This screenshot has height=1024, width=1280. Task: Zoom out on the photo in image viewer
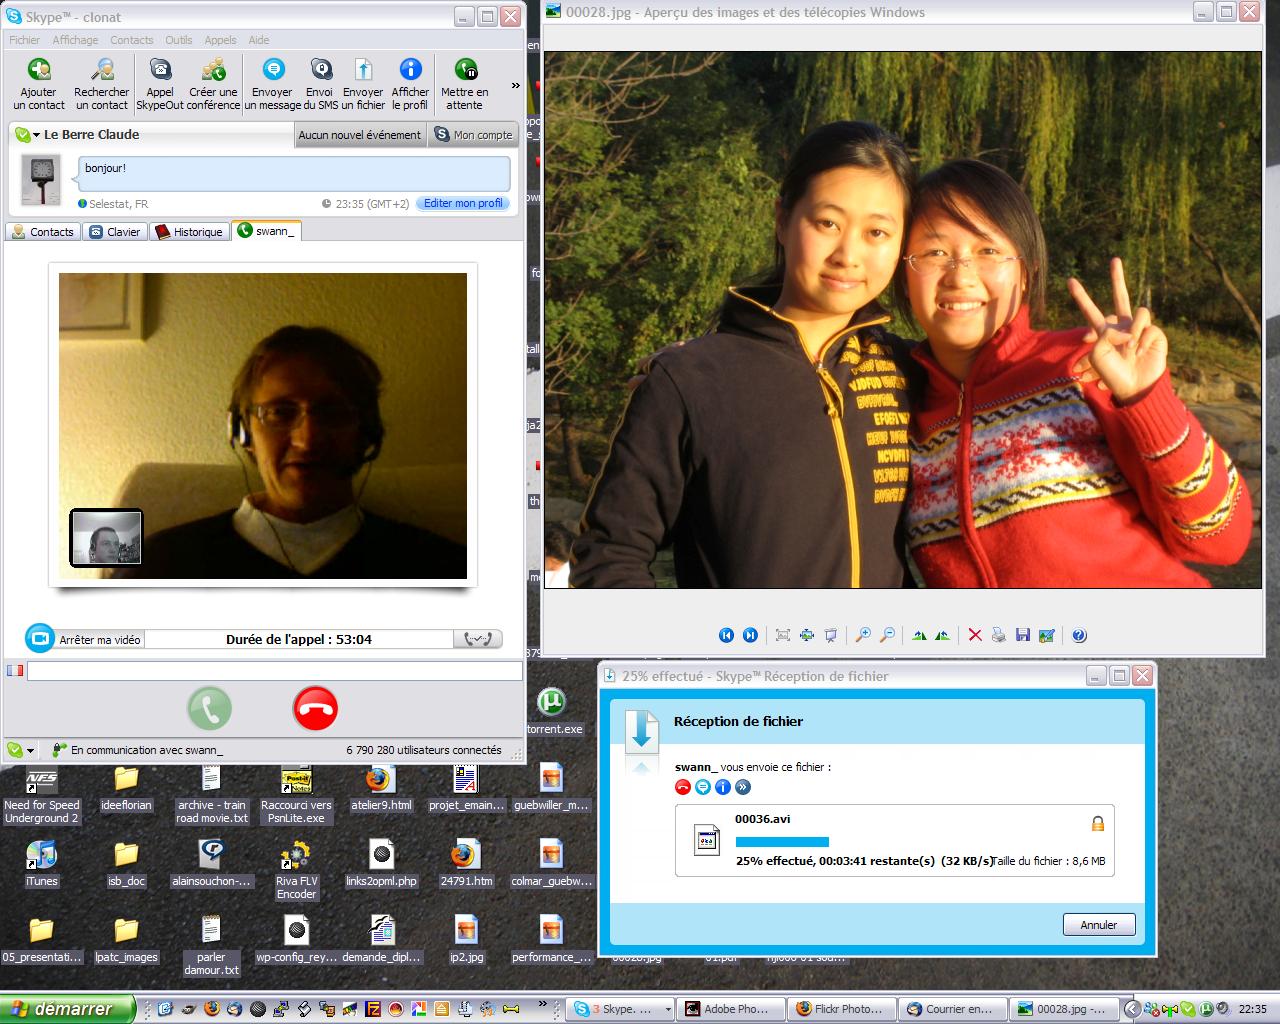887,635
